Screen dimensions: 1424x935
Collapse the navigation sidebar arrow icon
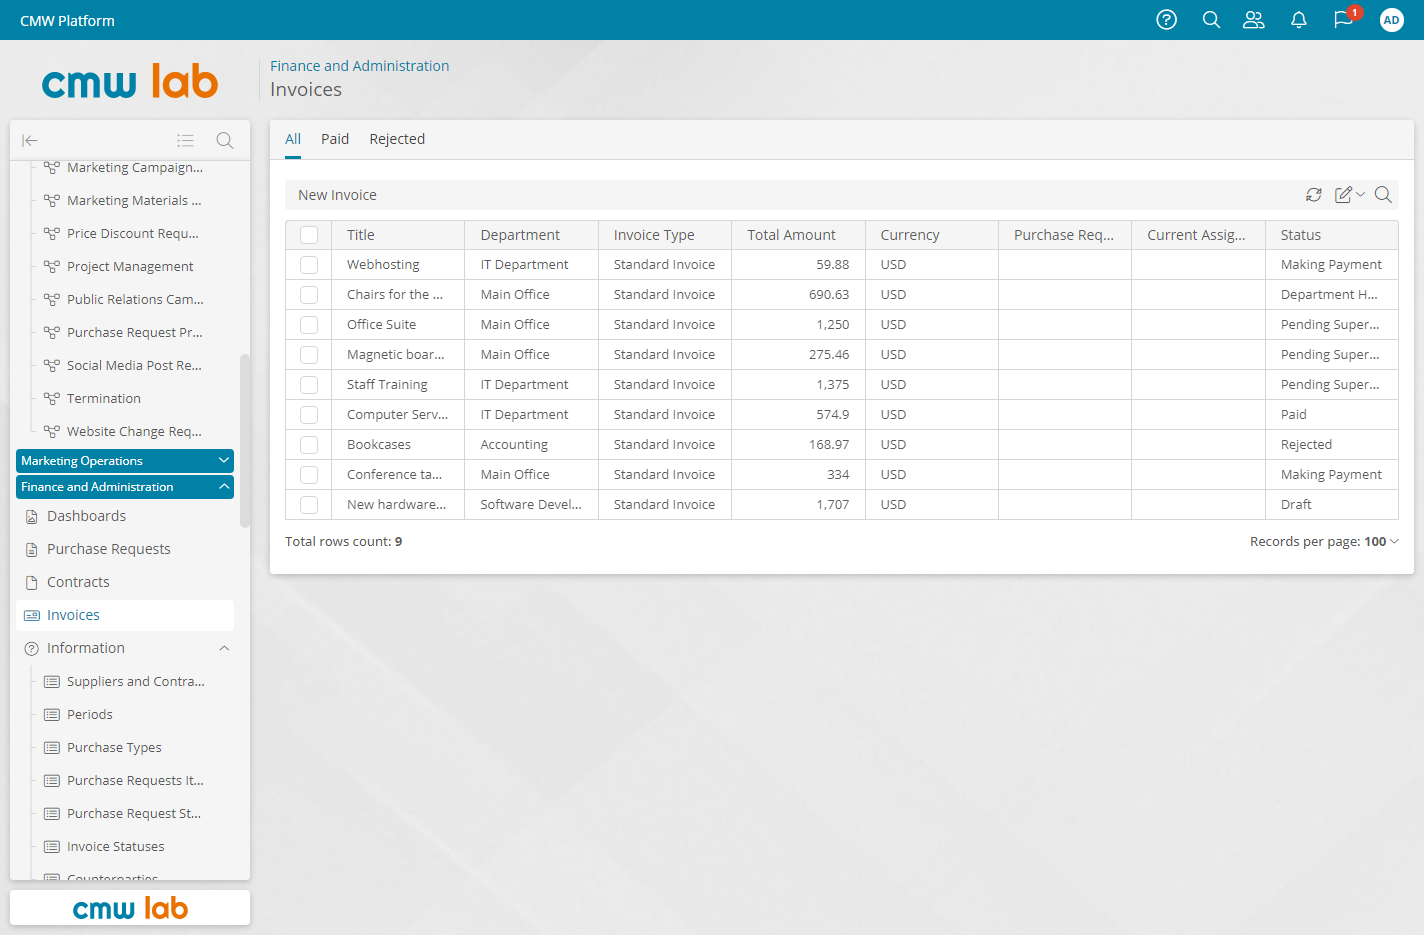point(30,141)
